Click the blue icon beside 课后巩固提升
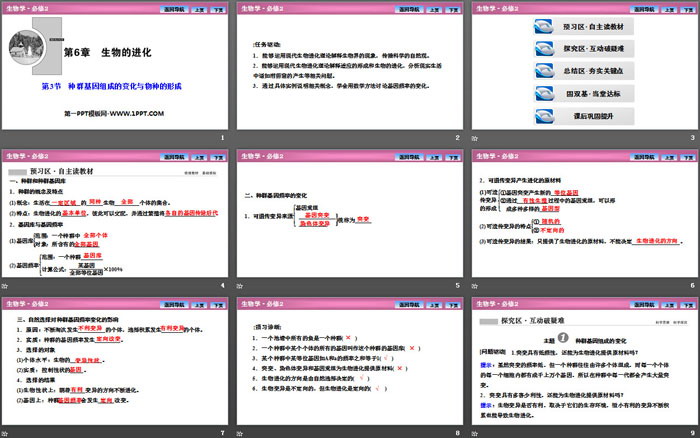Viewport: 700px width, 438px height. point(544,116)
